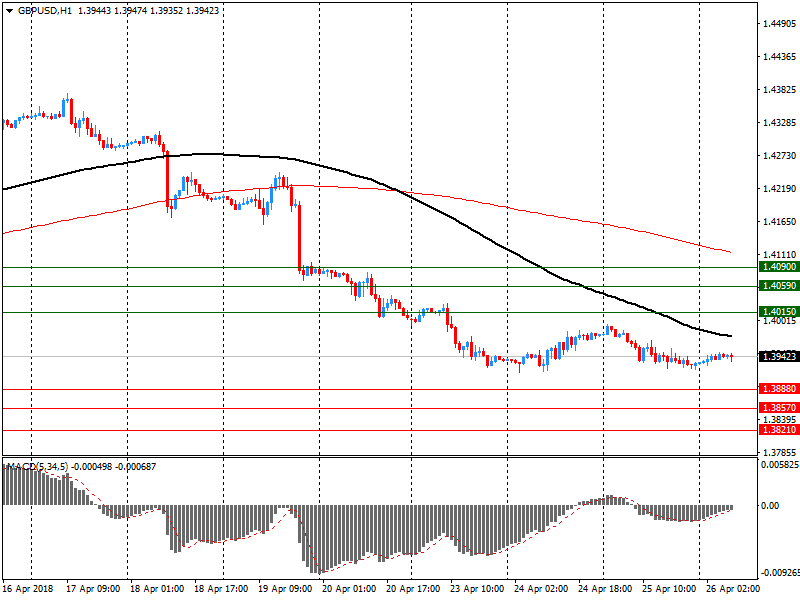Click the OHLC quote values in chart header
Viewport: 800px width, 600px height.
click(x=148, y=11)
